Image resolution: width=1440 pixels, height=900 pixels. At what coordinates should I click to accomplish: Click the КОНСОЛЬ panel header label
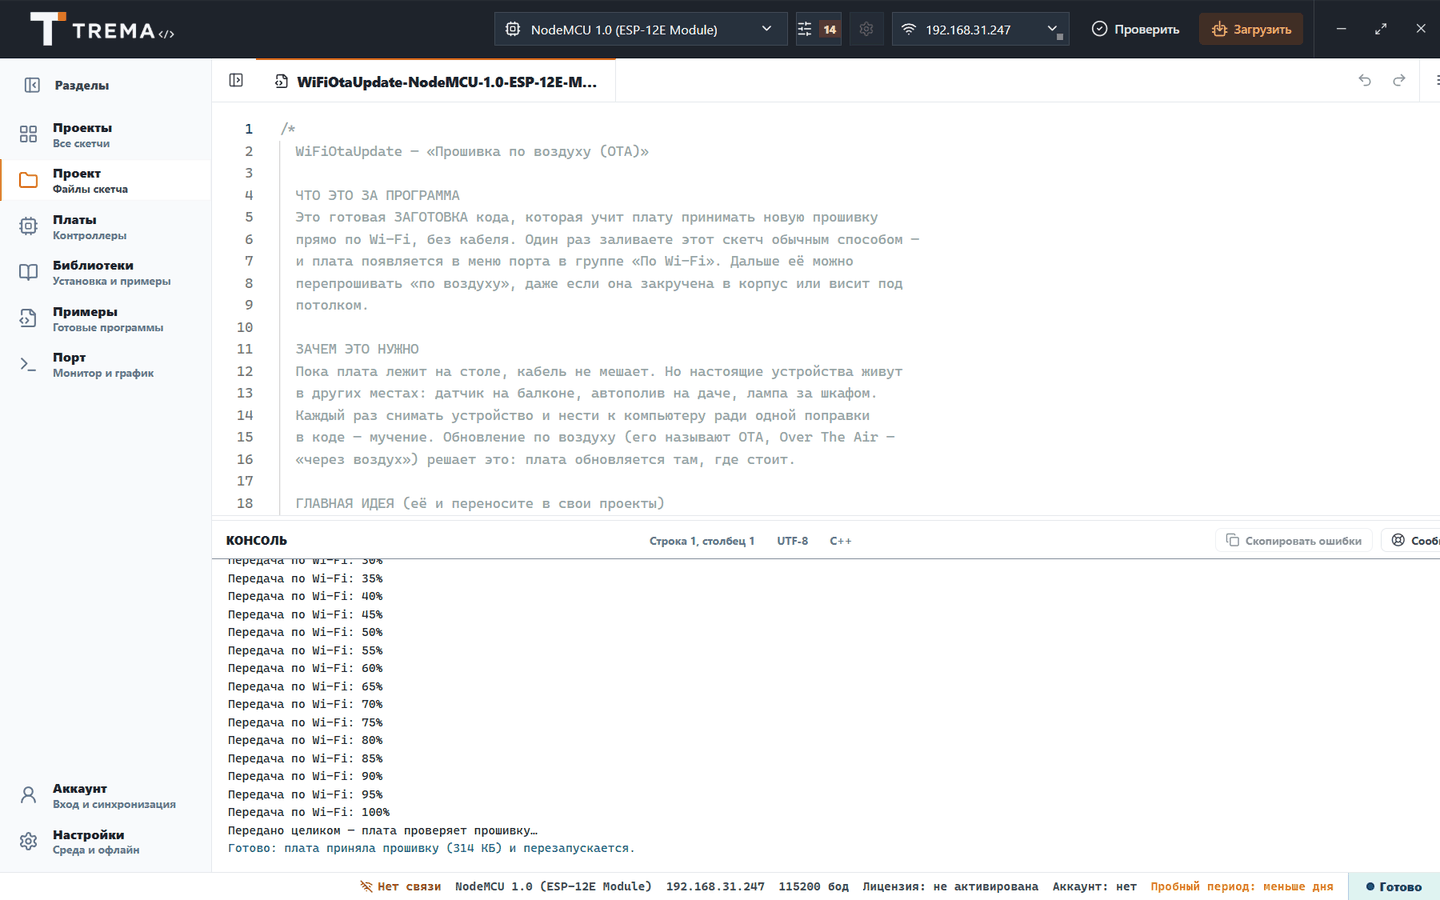click(256, 541)
